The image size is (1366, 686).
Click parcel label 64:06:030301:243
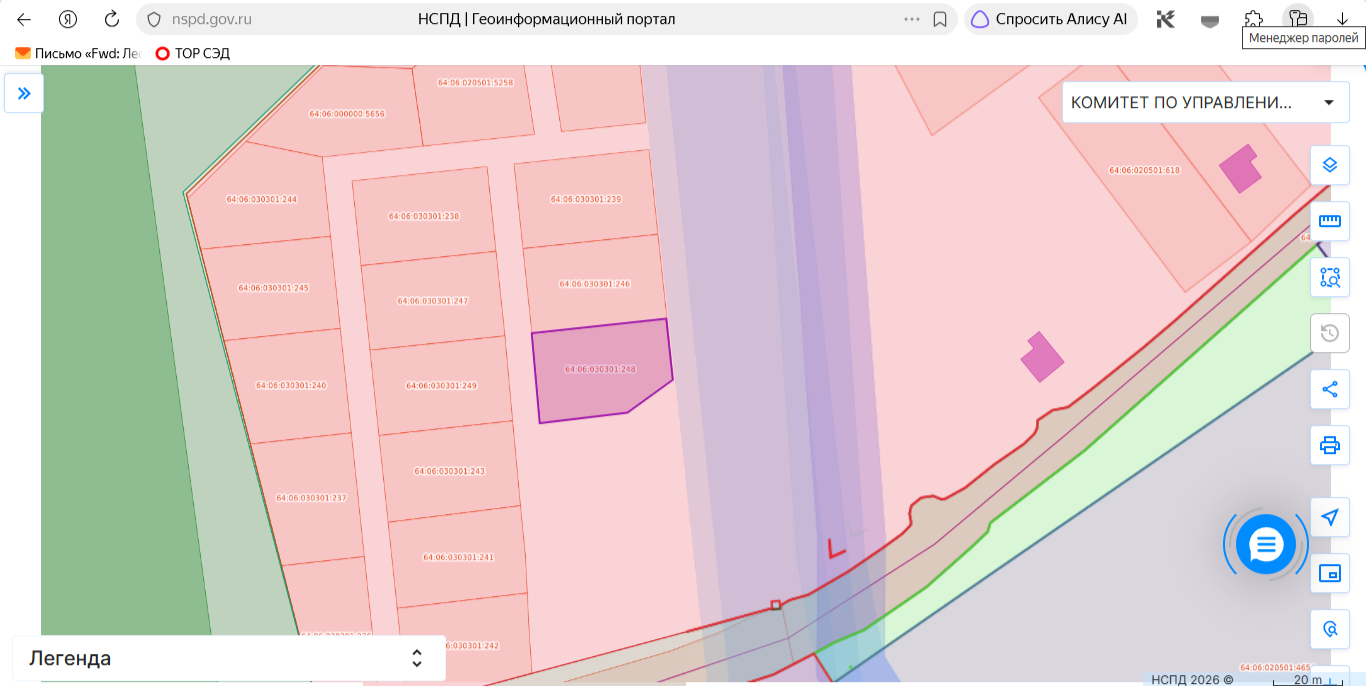[450, 471]
